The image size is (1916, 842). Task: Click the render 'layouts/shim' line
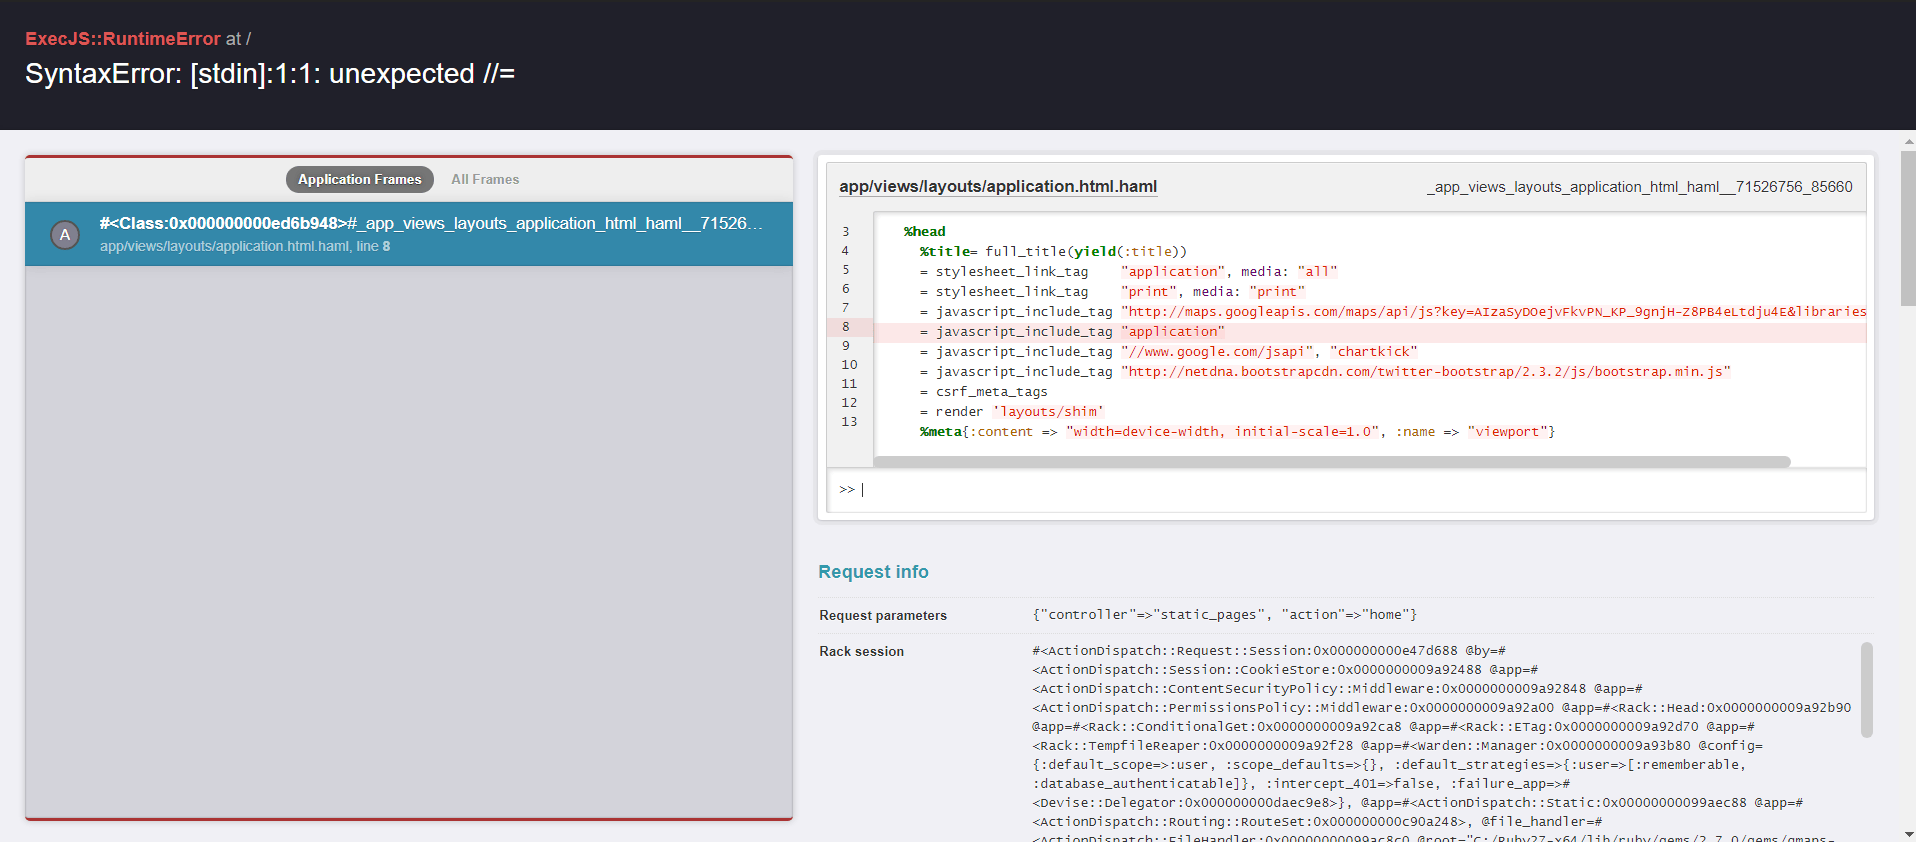(x=1012, y=412)
